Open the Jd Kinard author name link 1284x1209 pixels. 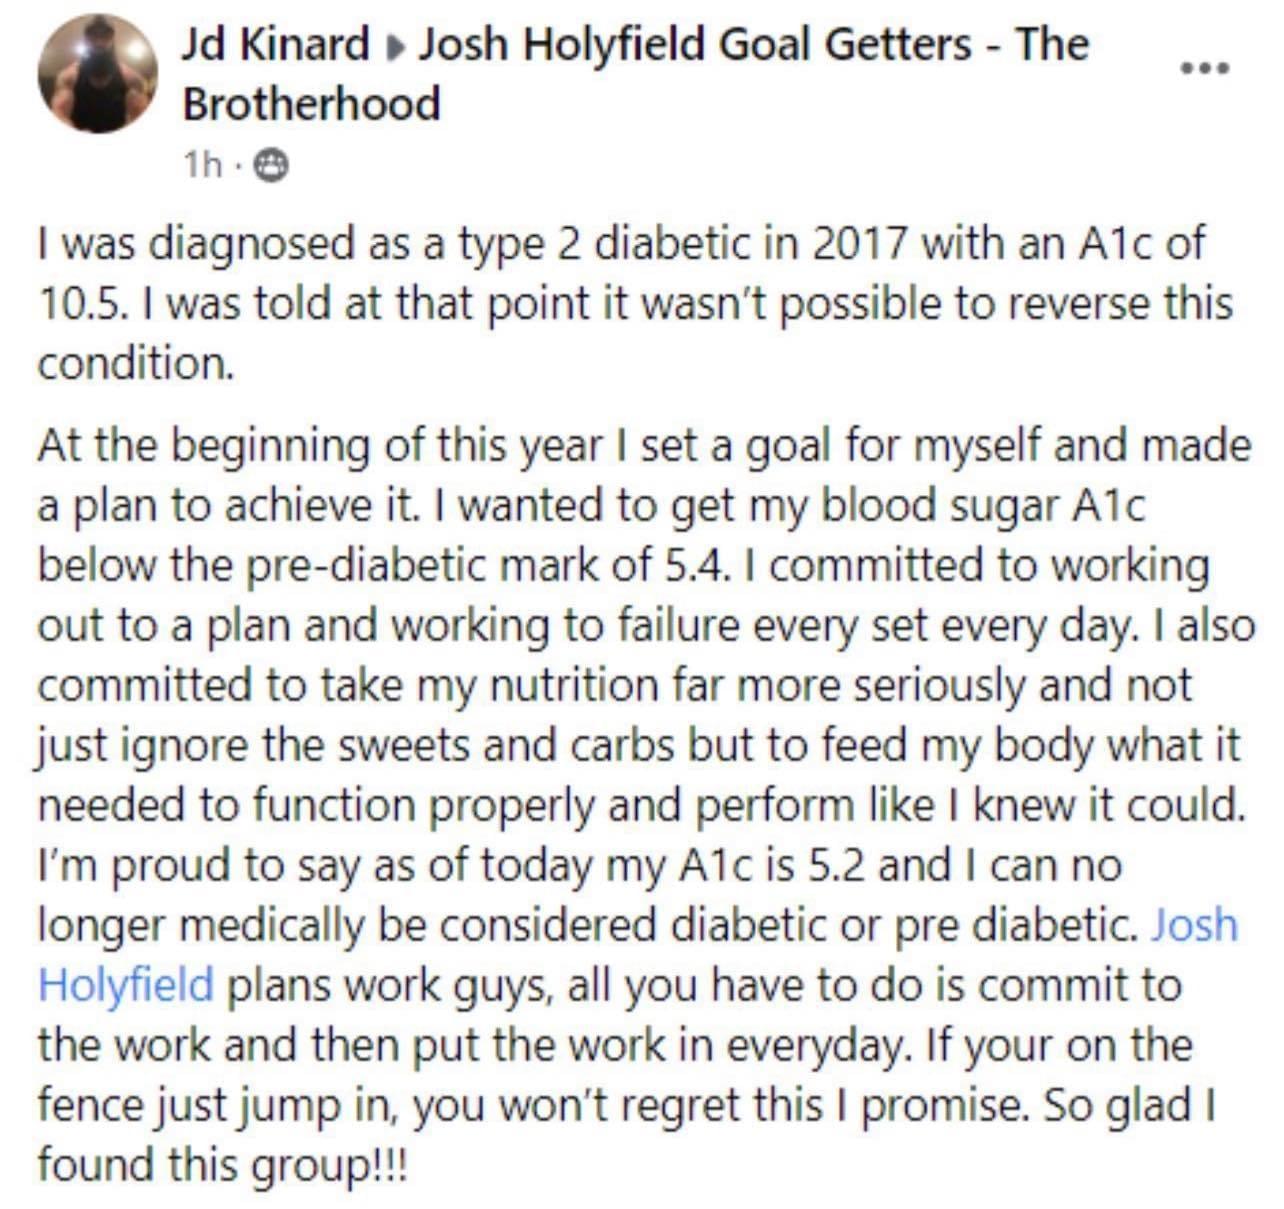click(x=275, y=45)
